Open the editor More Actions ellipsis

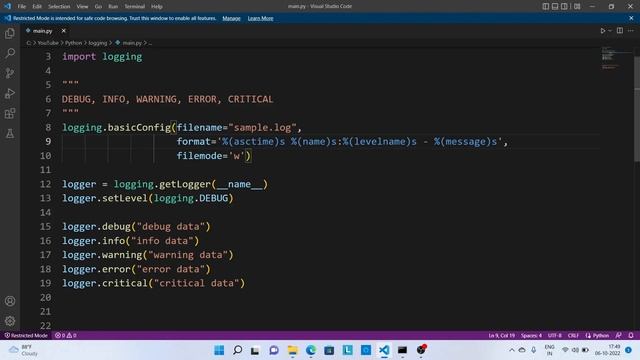[x=631, y=31]
